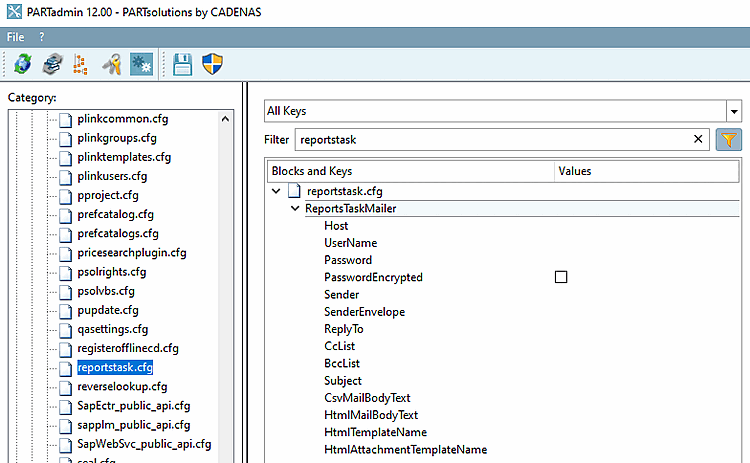Click the keys toolbar icon

tap(112, 65)
